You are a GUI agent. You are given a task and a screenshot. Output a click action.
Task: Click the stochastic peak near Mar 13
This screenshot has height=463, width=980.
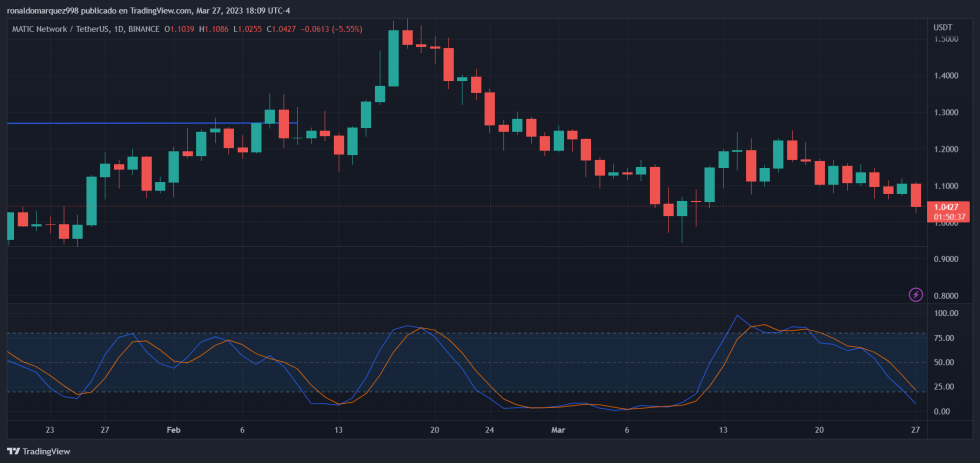(x=738, y=316)
